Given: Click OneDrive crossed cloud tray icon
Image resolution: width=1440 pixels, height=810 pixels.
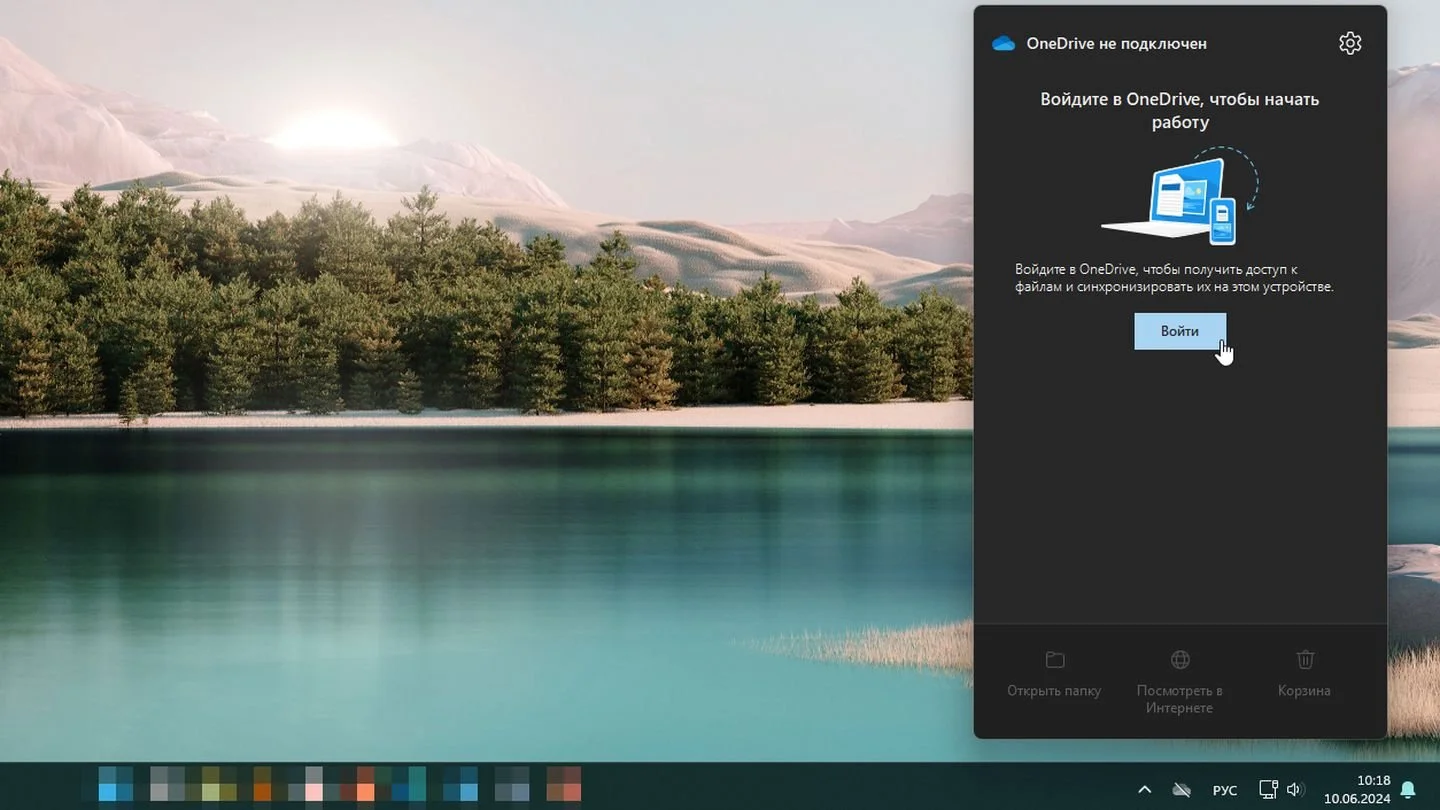Looking at the screenshot, I should (1181, 790).
